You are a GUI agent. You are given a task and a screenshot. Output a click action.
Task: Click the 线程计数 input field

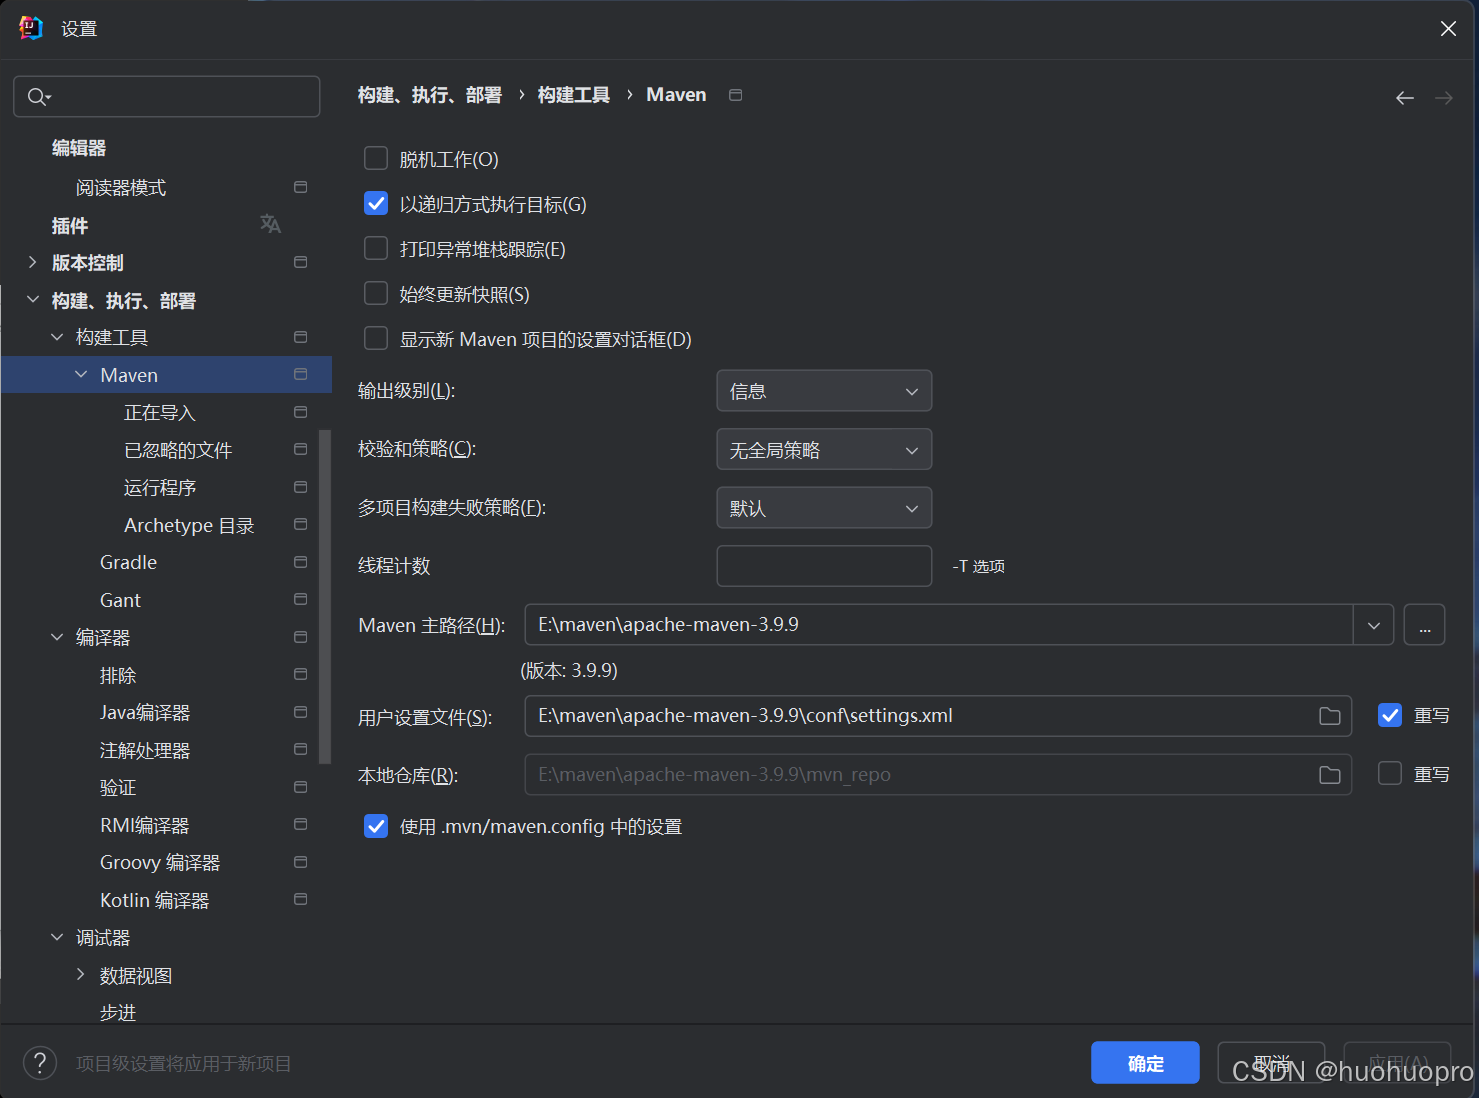click(824, 566)
